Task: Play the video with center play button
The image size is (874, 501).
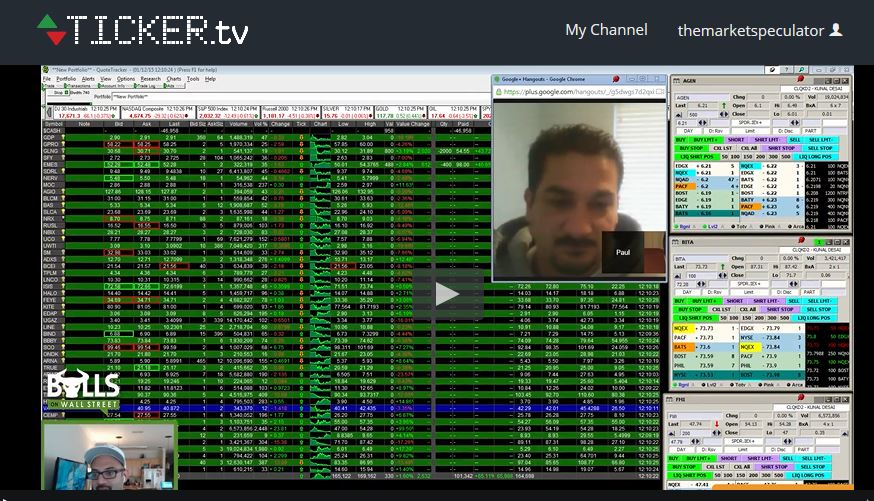Action: click(448, 294)
